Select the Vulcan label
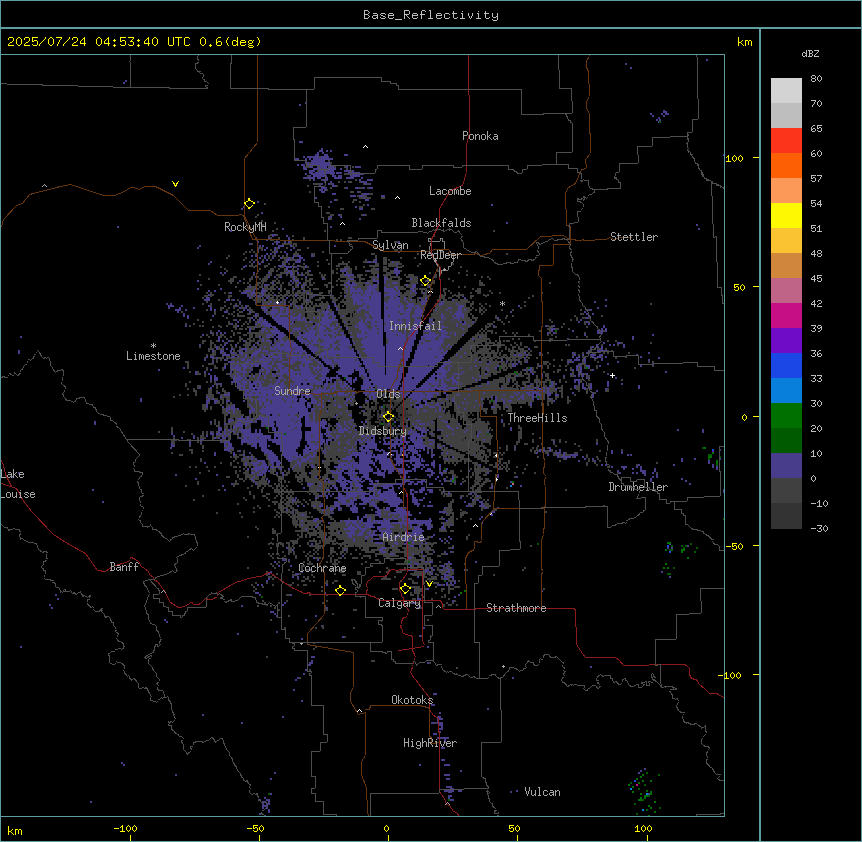The image size is (862, 842). point(542,792)
